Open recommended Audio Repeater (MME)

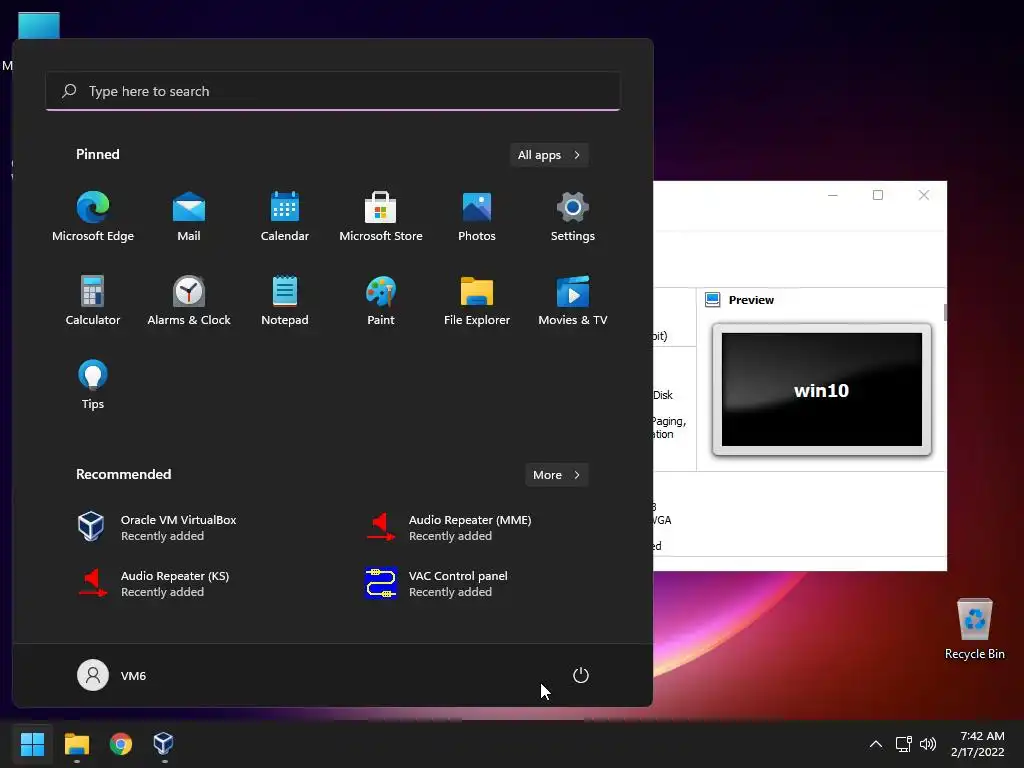click(448, 527)
